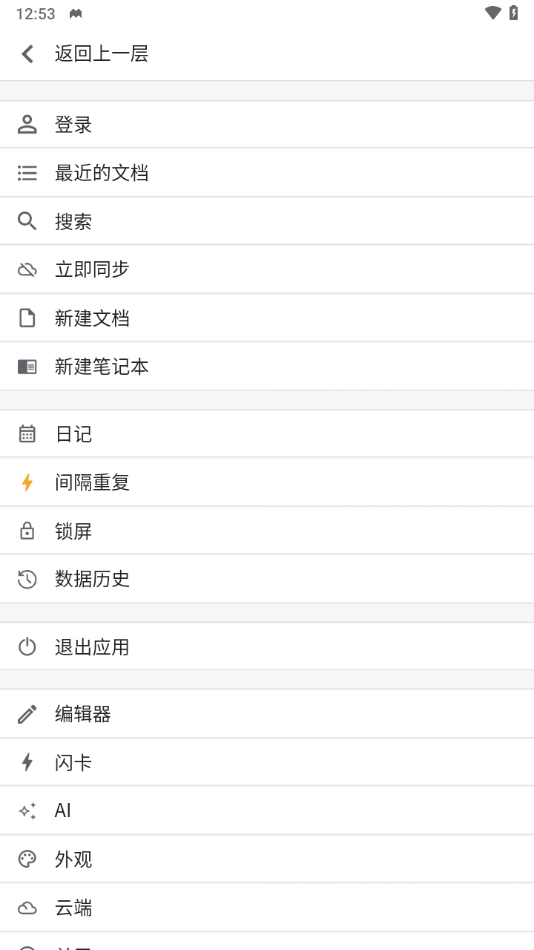Click the orange lightning icon 间隔重复

[x=27, y=482]
